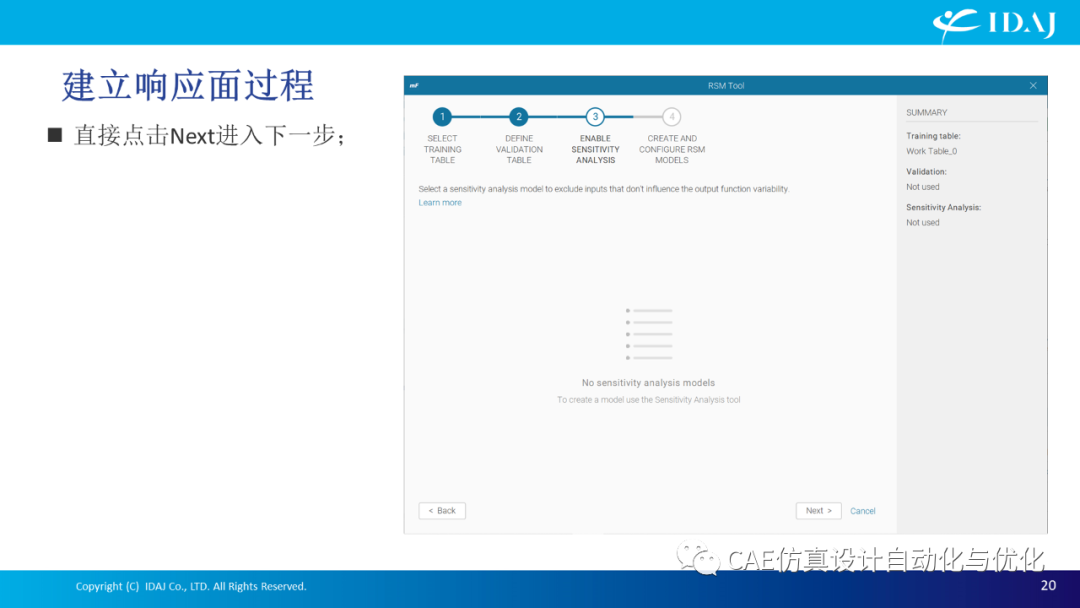Screen dimensions: 1080x608
Task: Click the slide title 建立响应面过程
Action: coord(188,86)
